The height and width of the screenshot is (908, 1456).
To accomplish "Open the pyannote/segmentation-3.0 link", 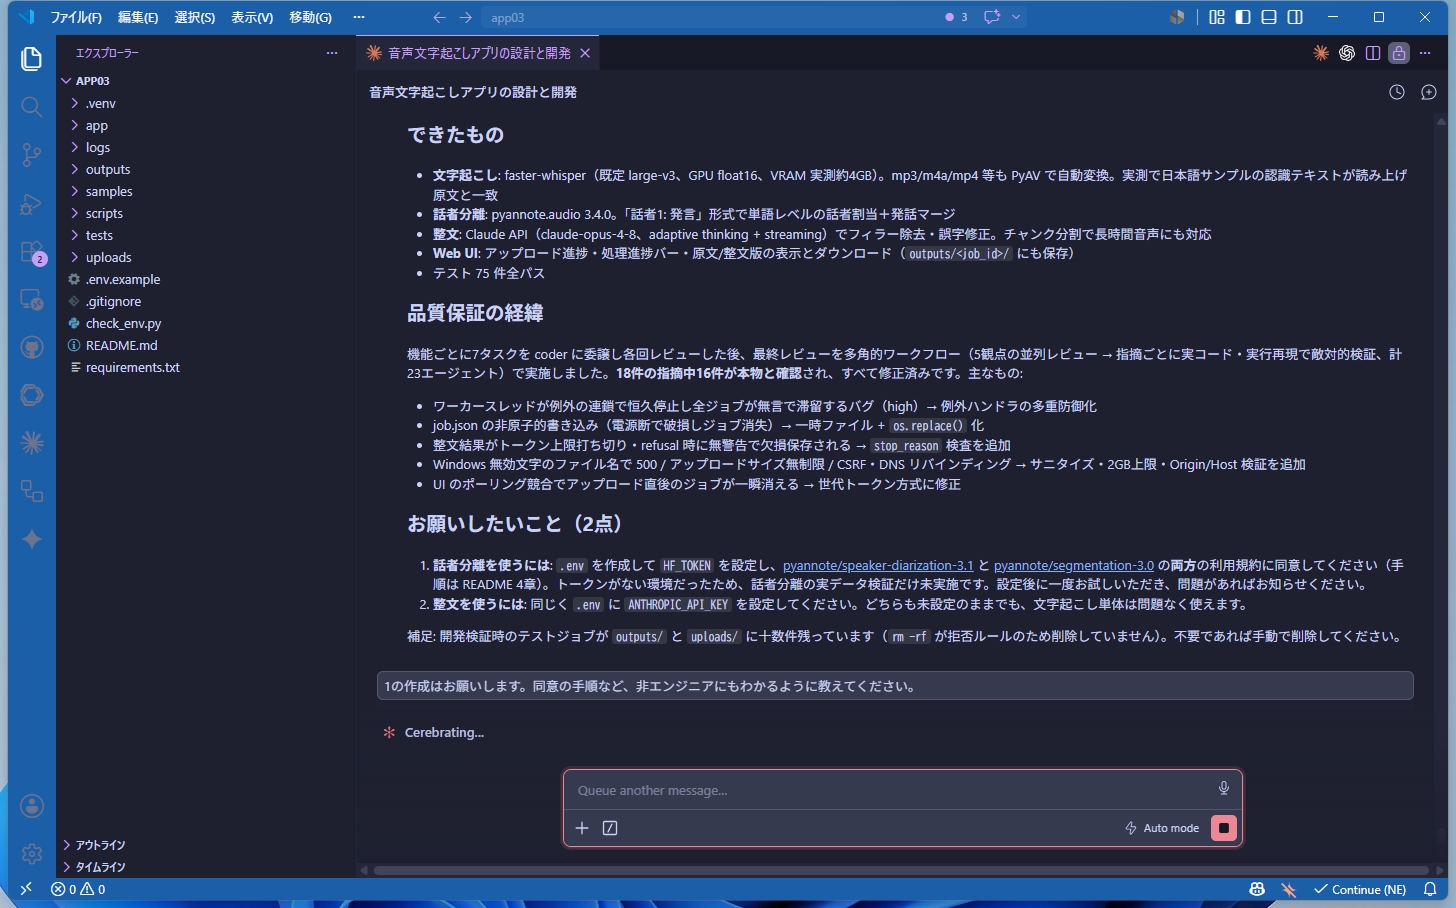I will (x=1074, y=565).
